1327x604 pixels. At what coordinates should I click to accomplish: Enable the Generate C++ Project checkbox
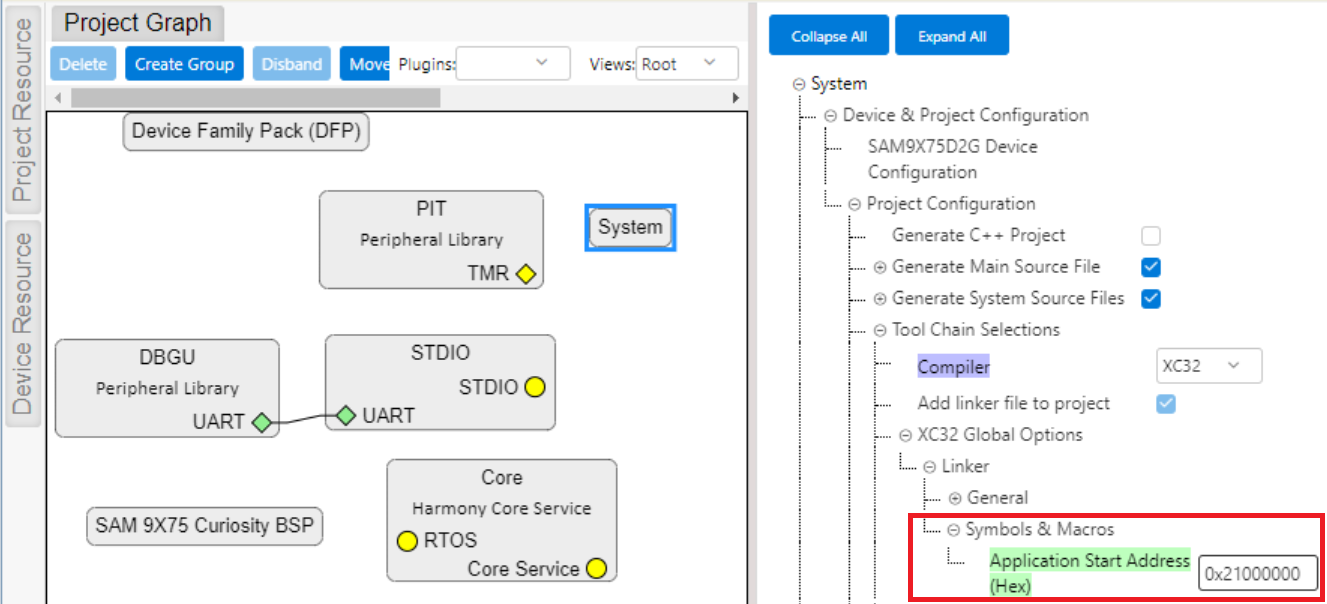[x=1150, y=235]
